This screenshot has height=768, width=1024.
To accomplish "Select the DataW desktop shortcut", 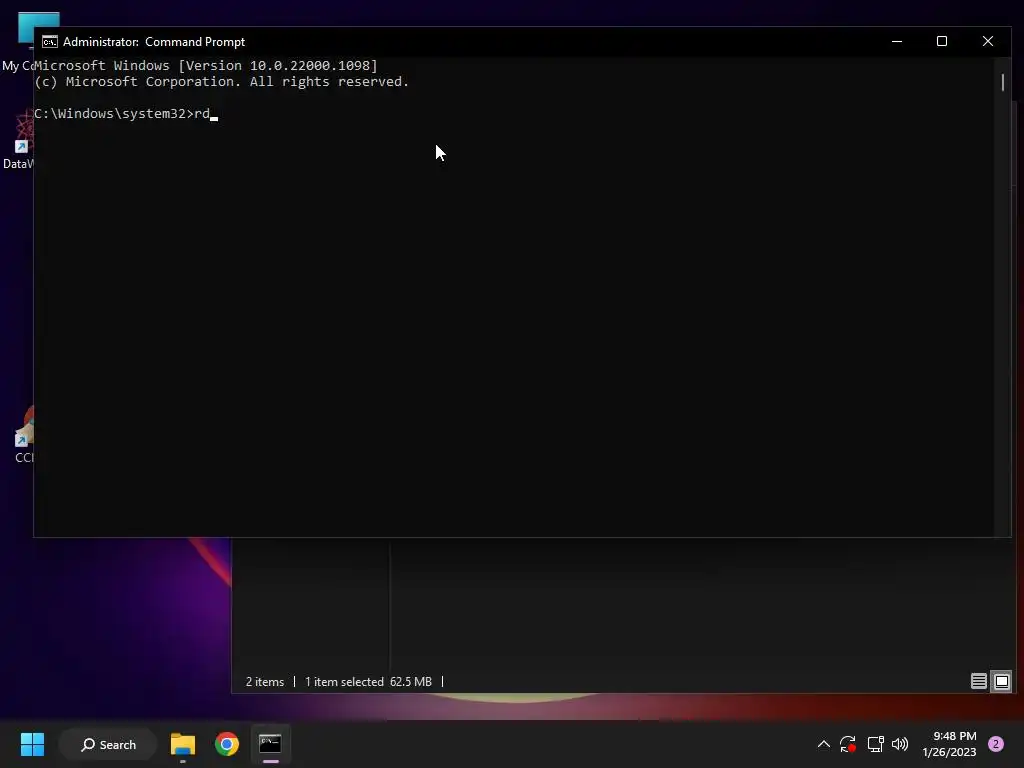I will tap(18, 140).
